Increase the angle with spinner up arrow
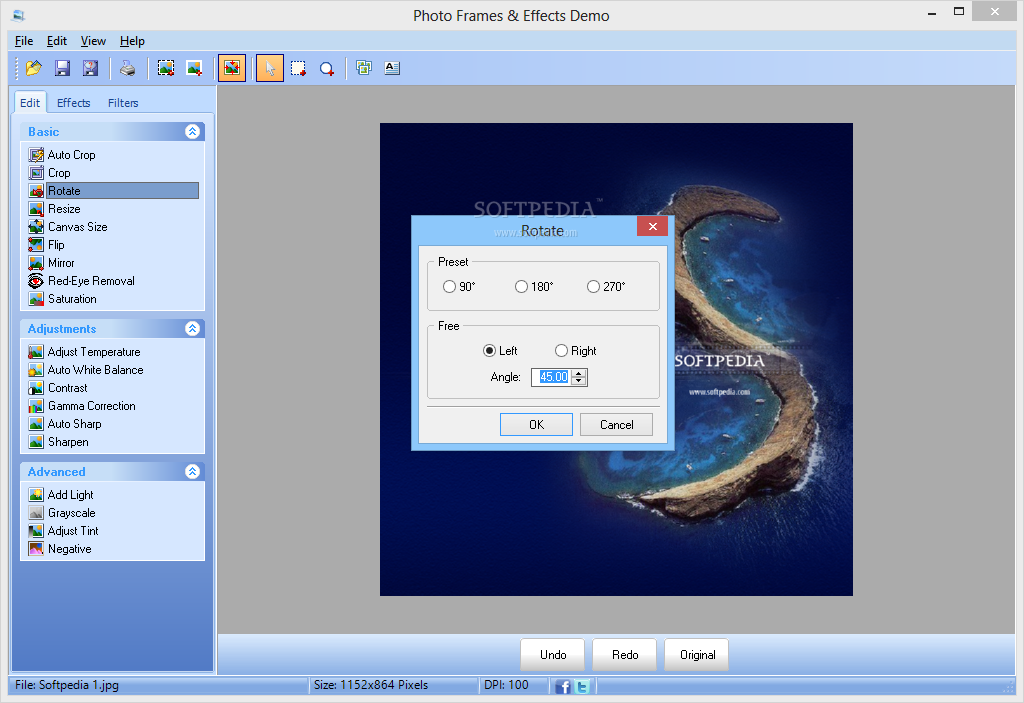 click(x=579, y=373)
